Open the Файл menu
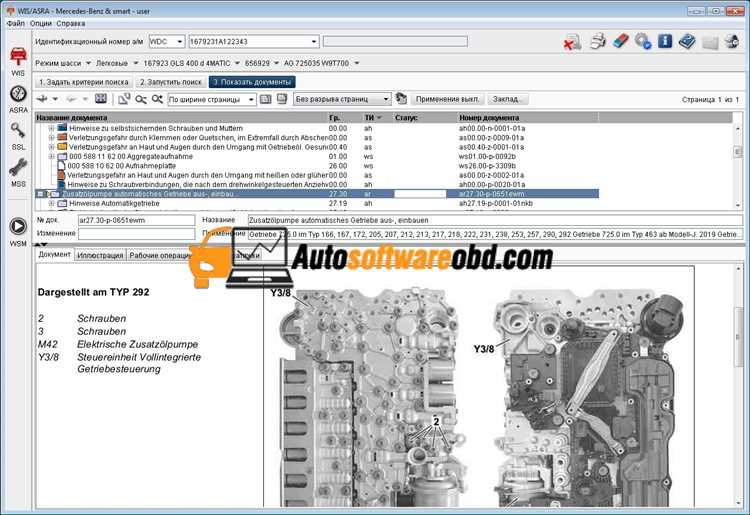 pos(15,23)
